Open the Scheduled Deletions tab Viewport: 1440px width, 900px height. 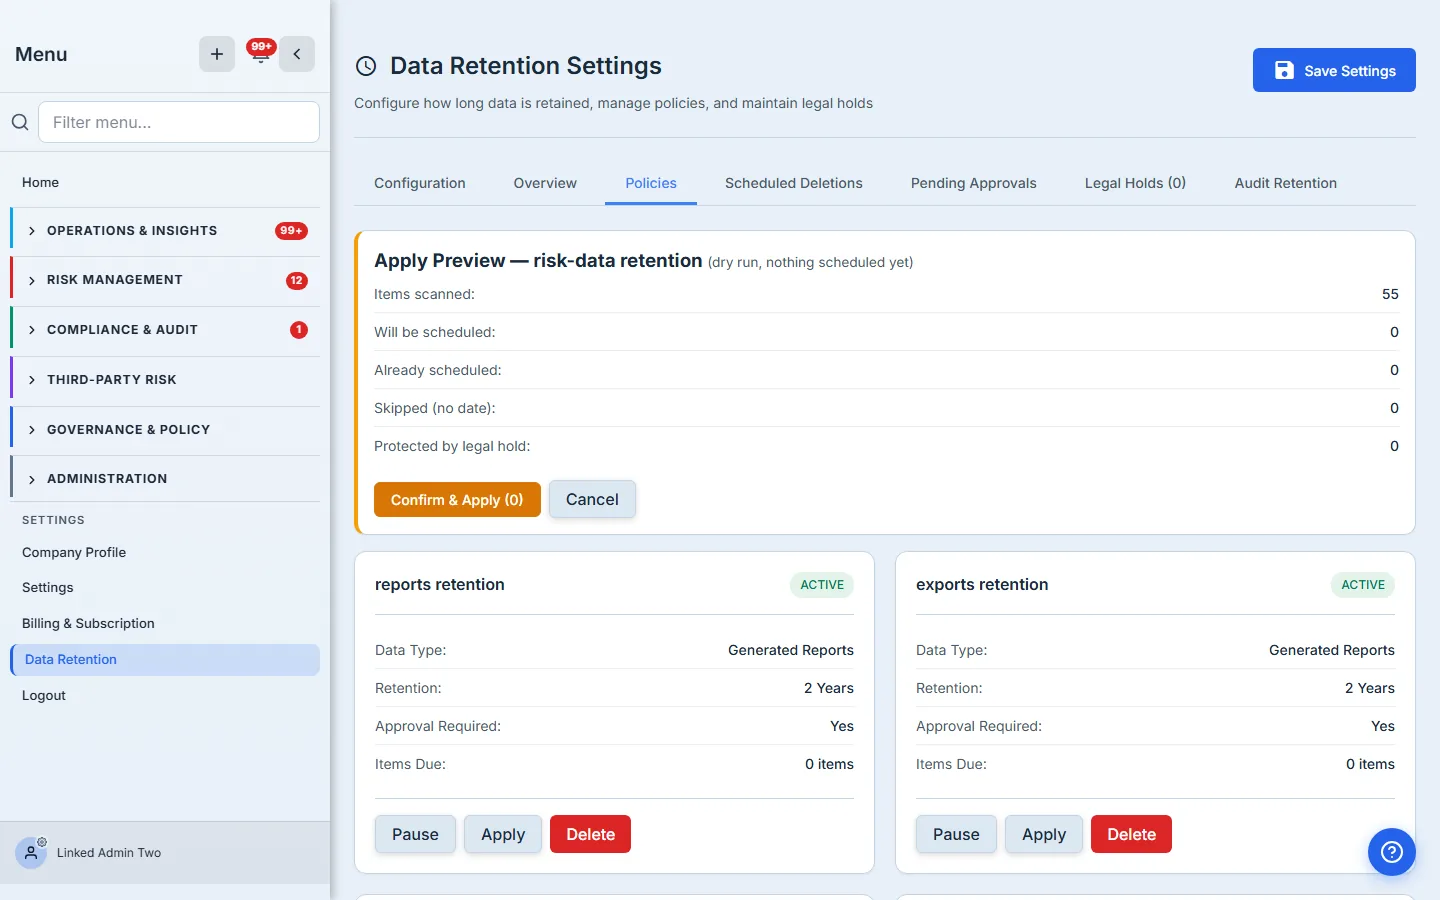coord(794,183)
